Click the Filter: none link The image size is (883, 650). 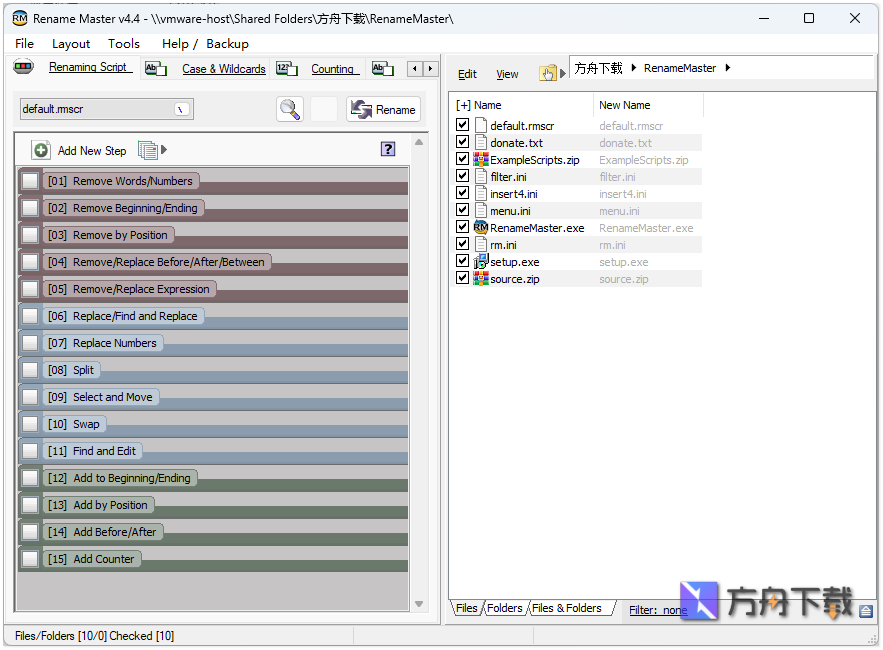[658, 610]
